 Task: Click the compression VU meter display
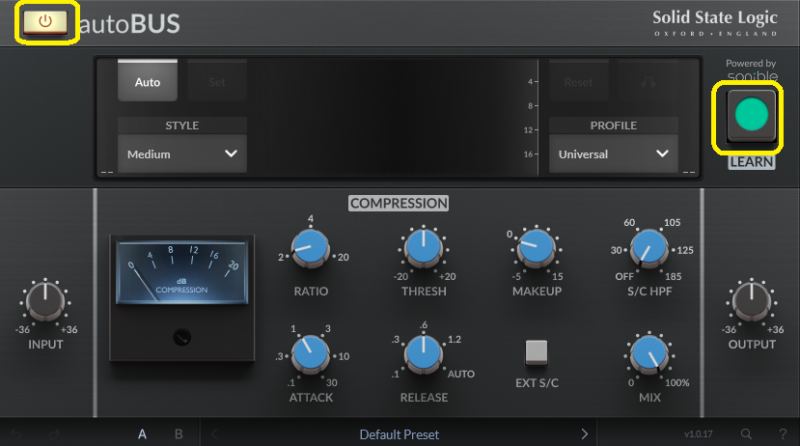pyautogui.click(x=181, y=270)
